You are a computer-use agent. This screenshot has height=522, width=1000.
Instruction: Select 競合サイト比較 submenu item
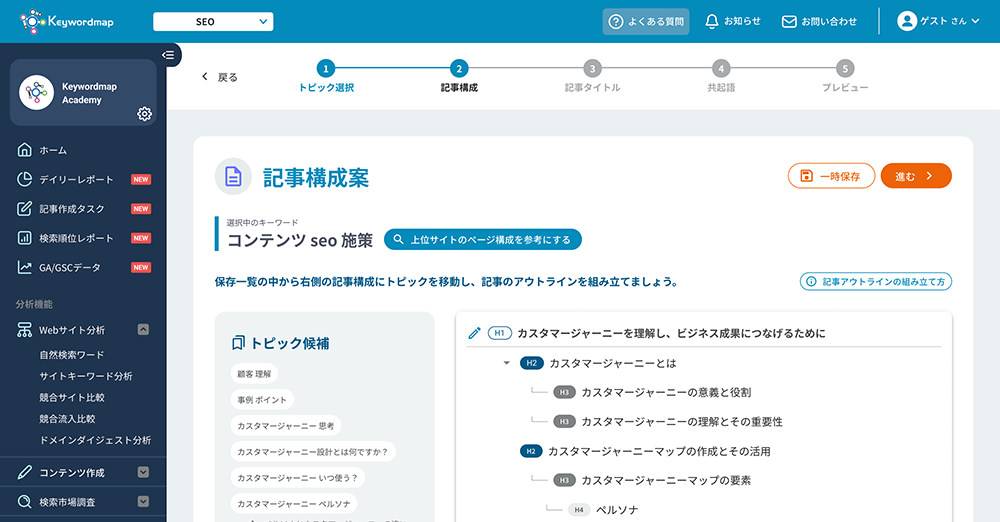click(71, 398)
